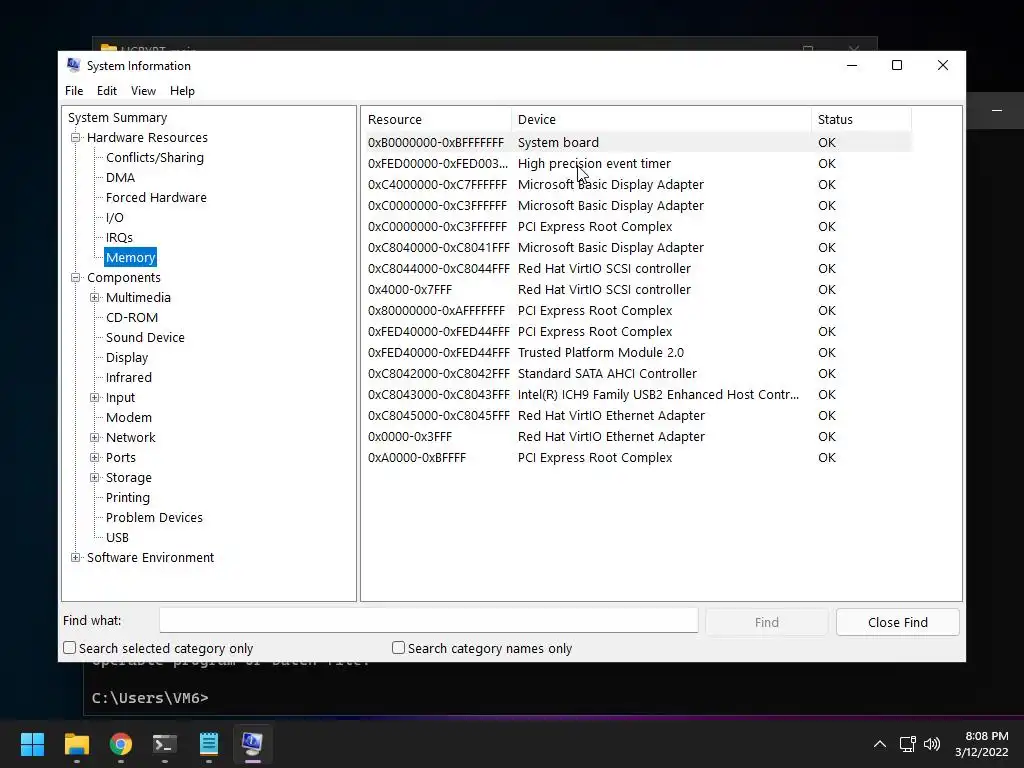
Task: Click resource 0xC8045000-0xC8045FFF
Action: click(438, 415)
